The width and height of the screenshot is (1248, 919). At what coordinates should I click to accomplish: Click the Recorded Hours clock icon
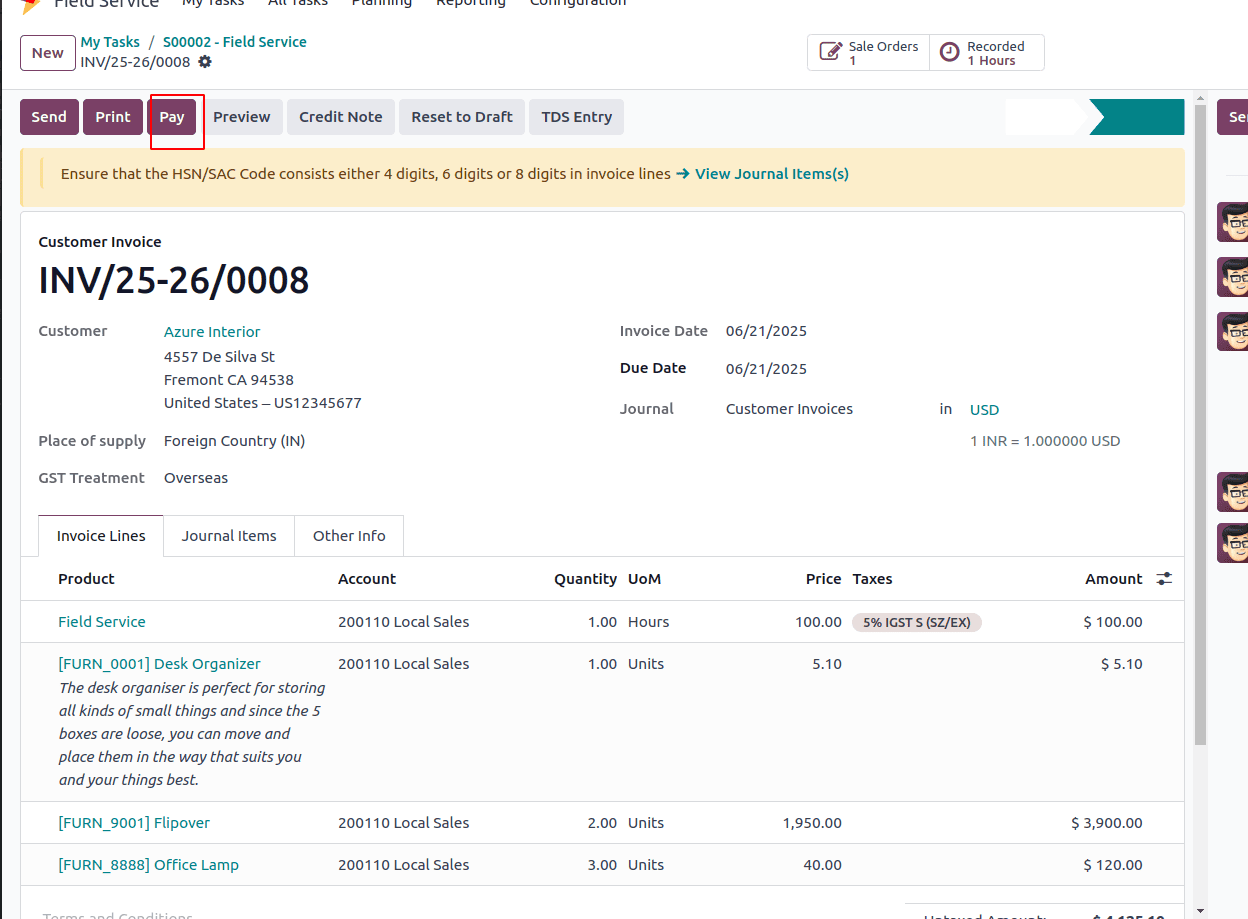pos(949,52)
